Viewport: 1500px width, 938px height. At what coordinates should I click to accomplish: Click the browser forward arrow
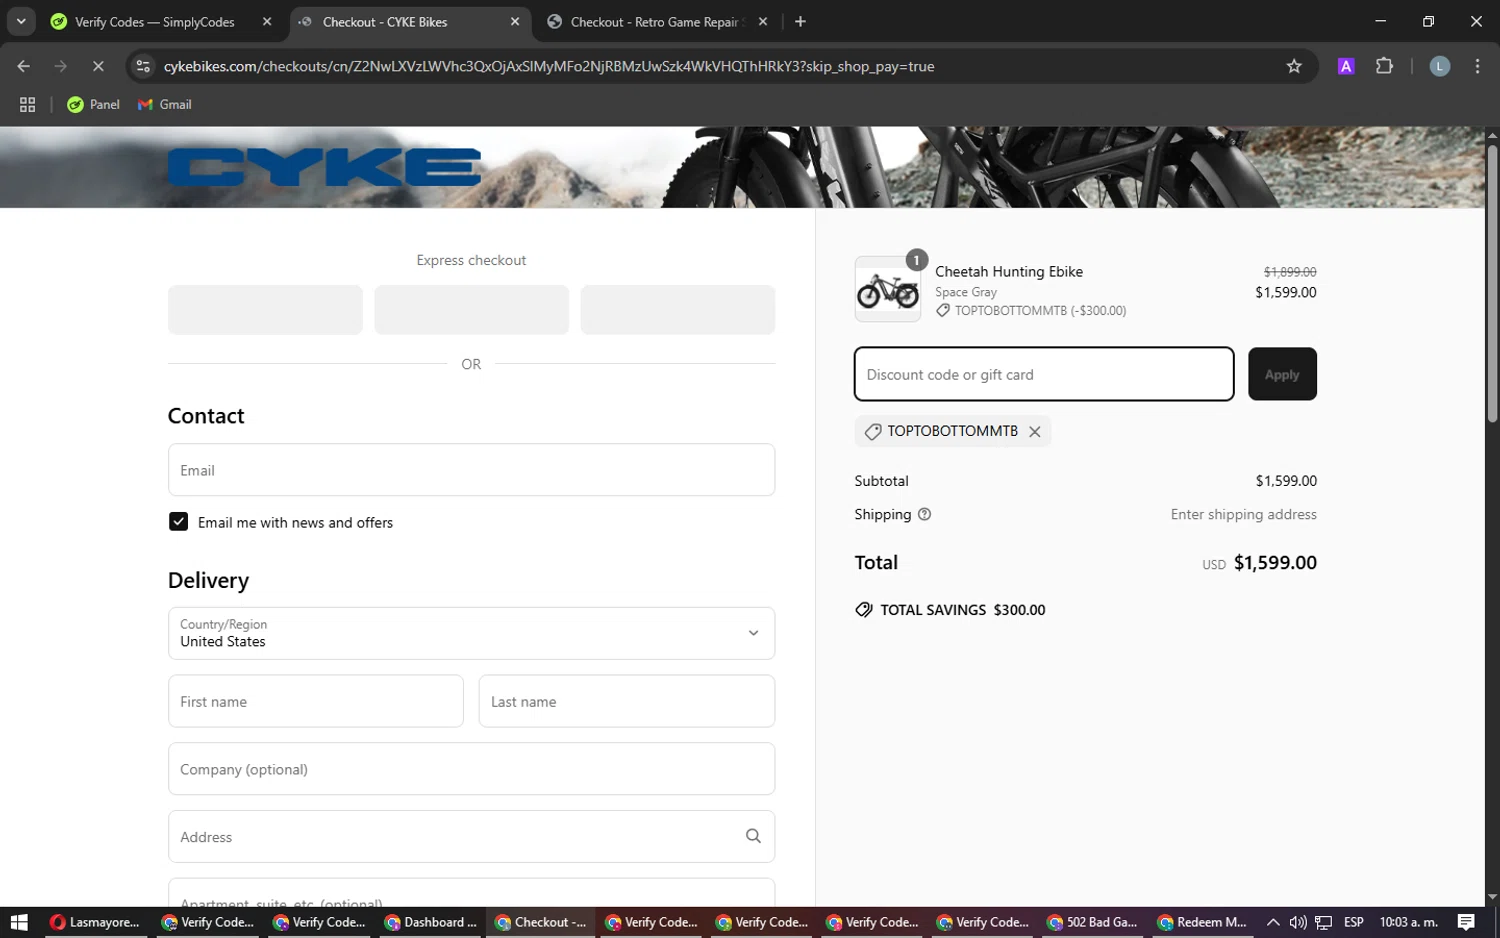[x=61, y=66]
